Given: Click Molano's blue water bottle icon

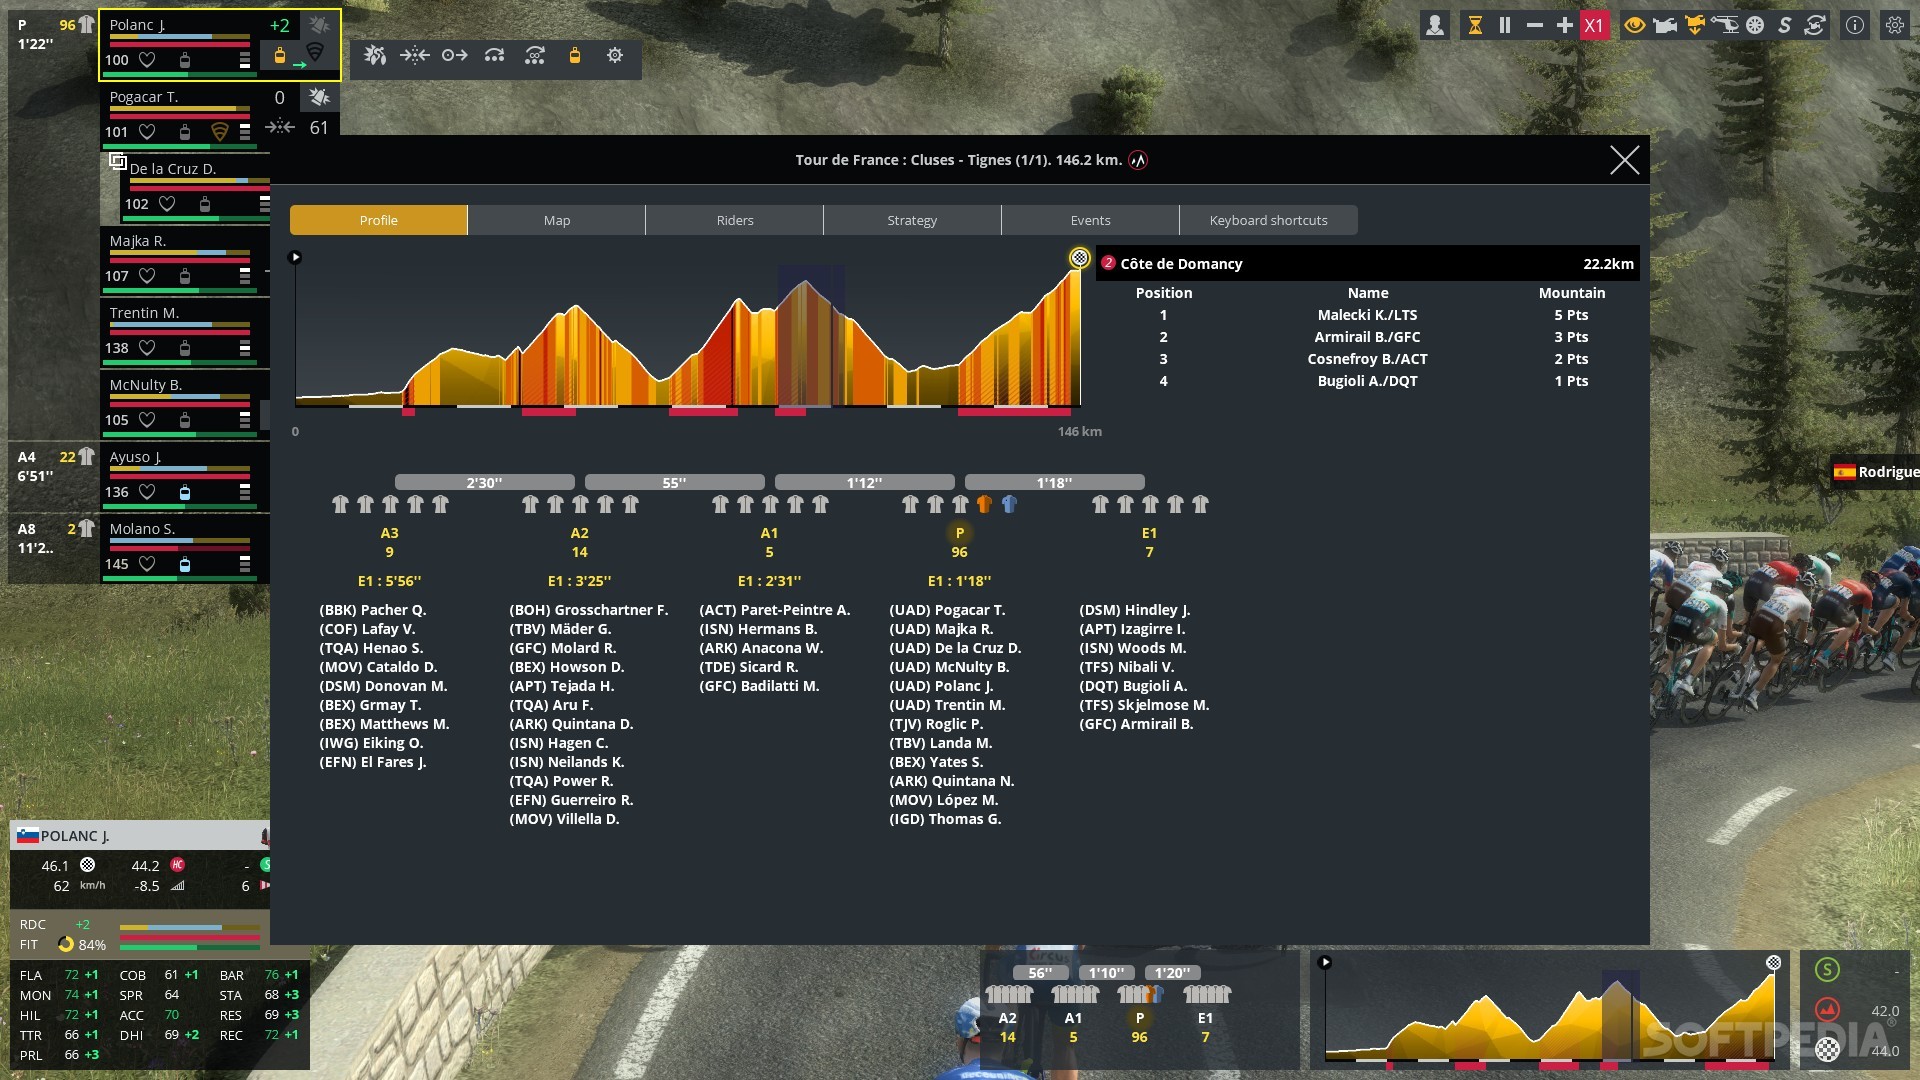Looking at the screenshot, I should coord(185,564).
